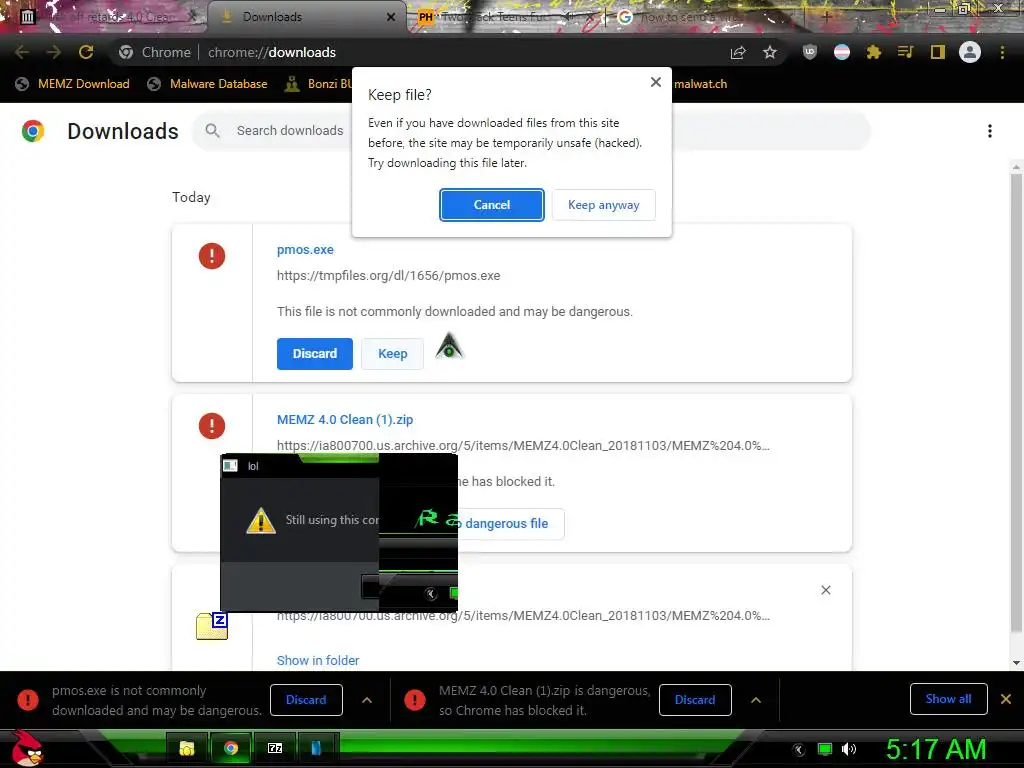Close the Downloads tab
Screen dimensions: 1024x768
[391, 17]
